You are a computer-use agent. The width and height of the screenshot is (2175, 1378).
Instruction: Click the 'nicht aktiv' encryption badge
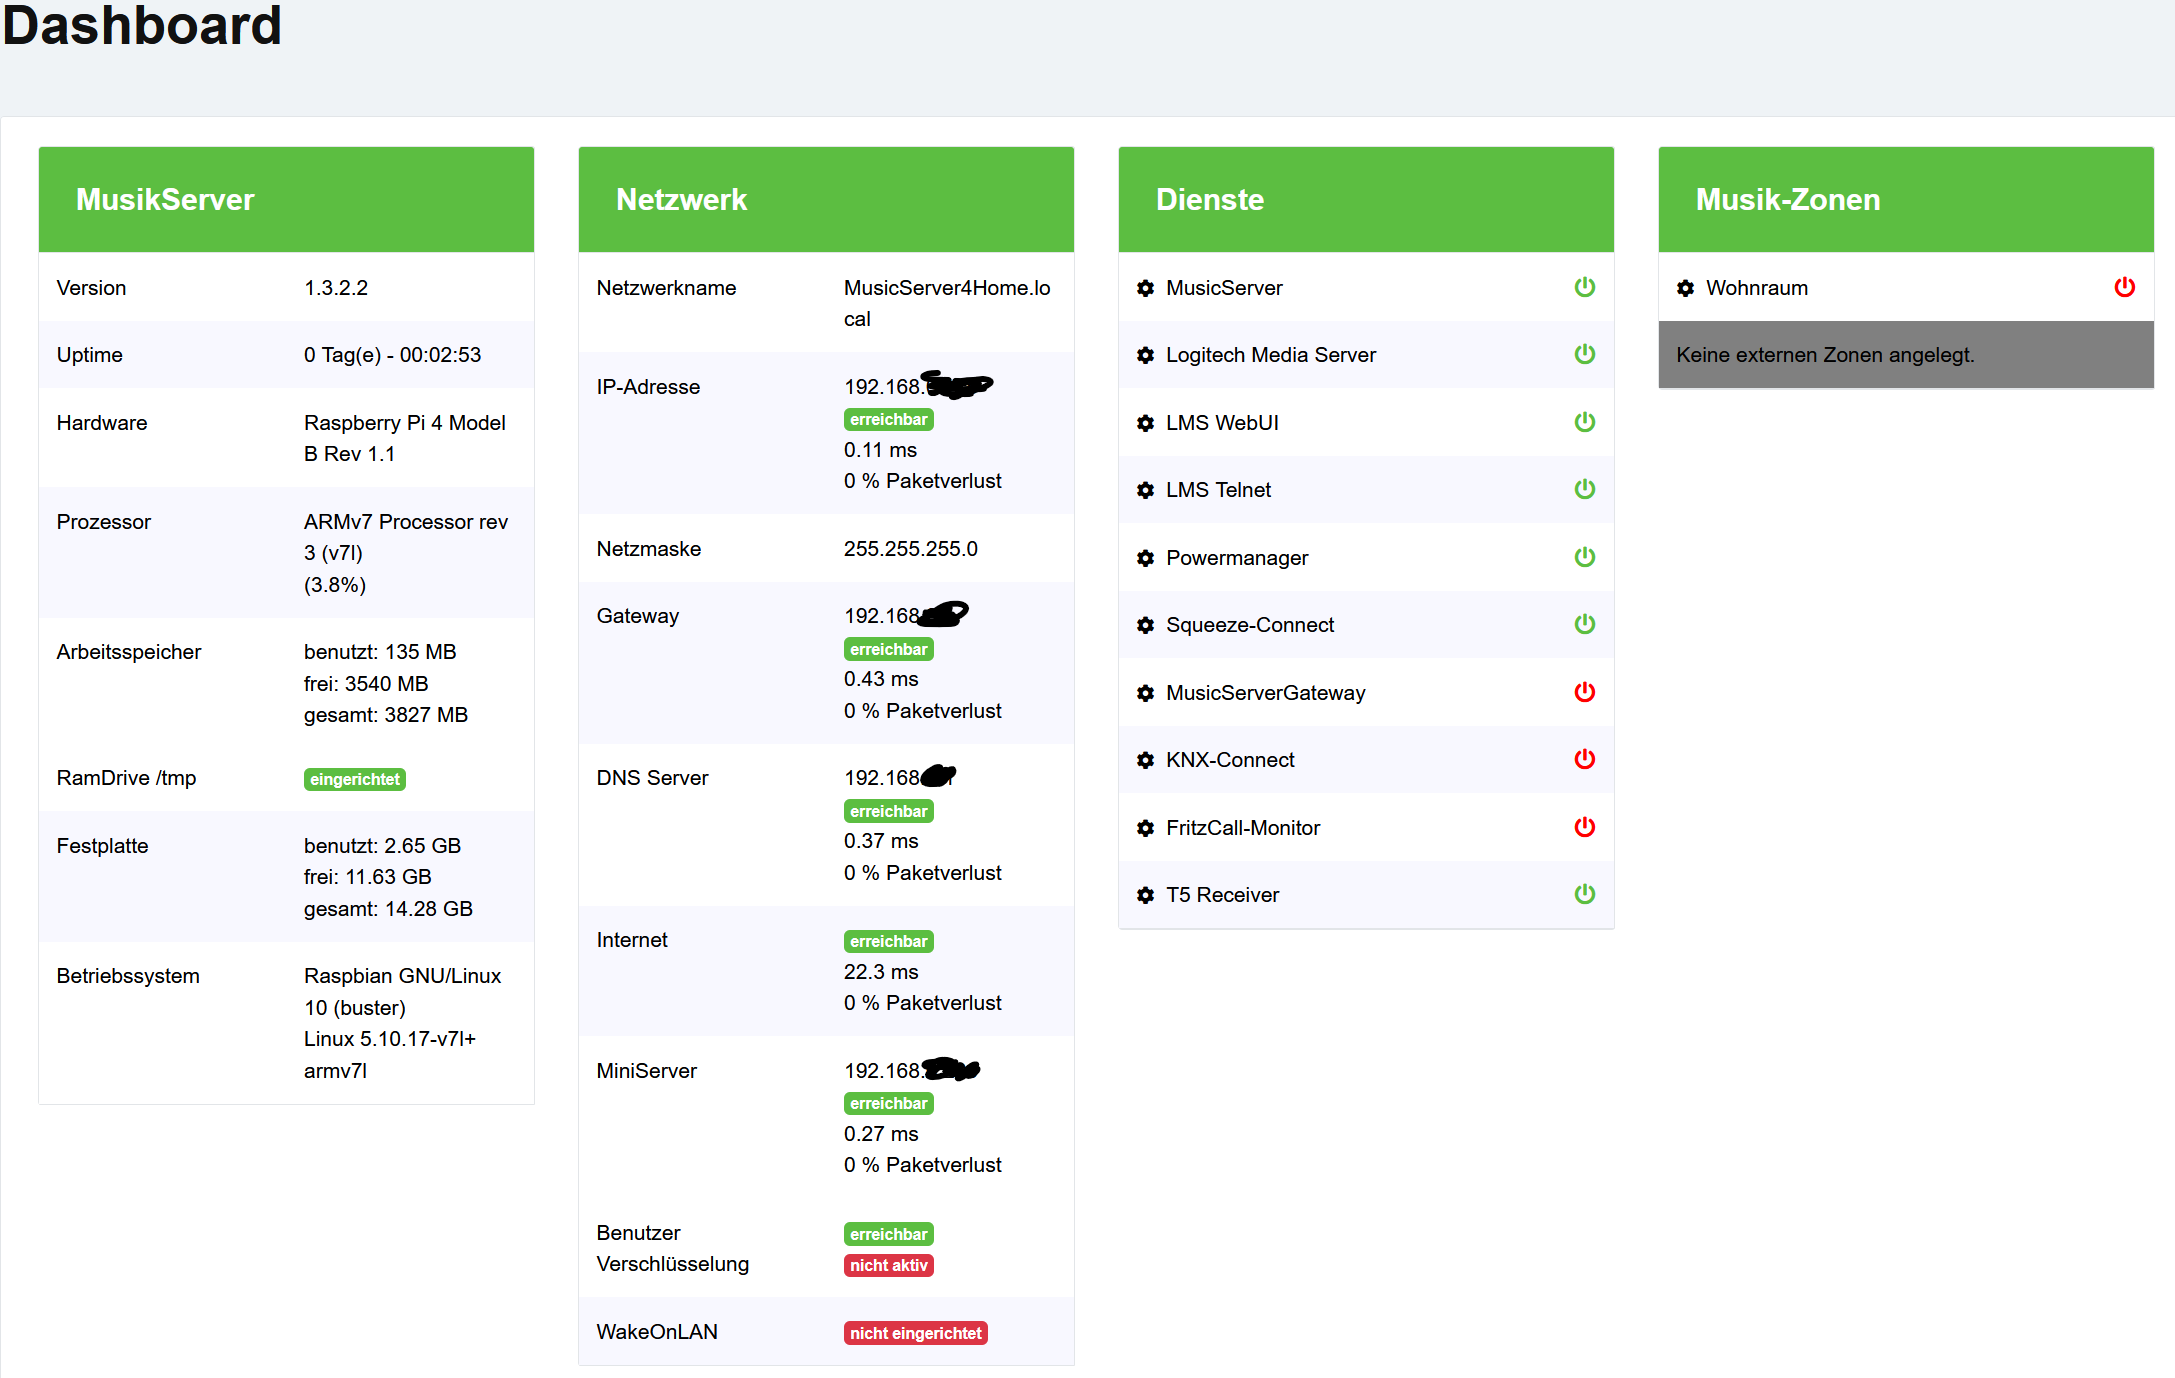(888, 1265)
